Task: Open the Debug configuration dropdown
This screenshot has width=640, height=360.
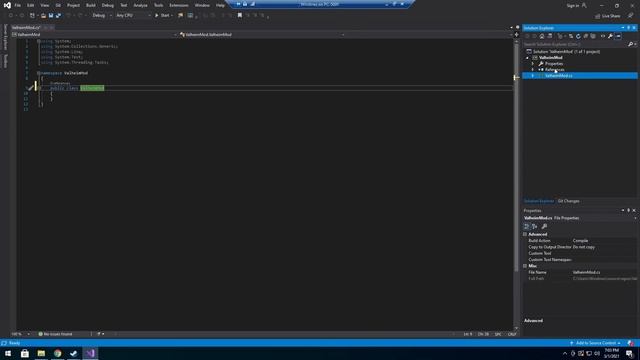Action: (x=102, y=16)
